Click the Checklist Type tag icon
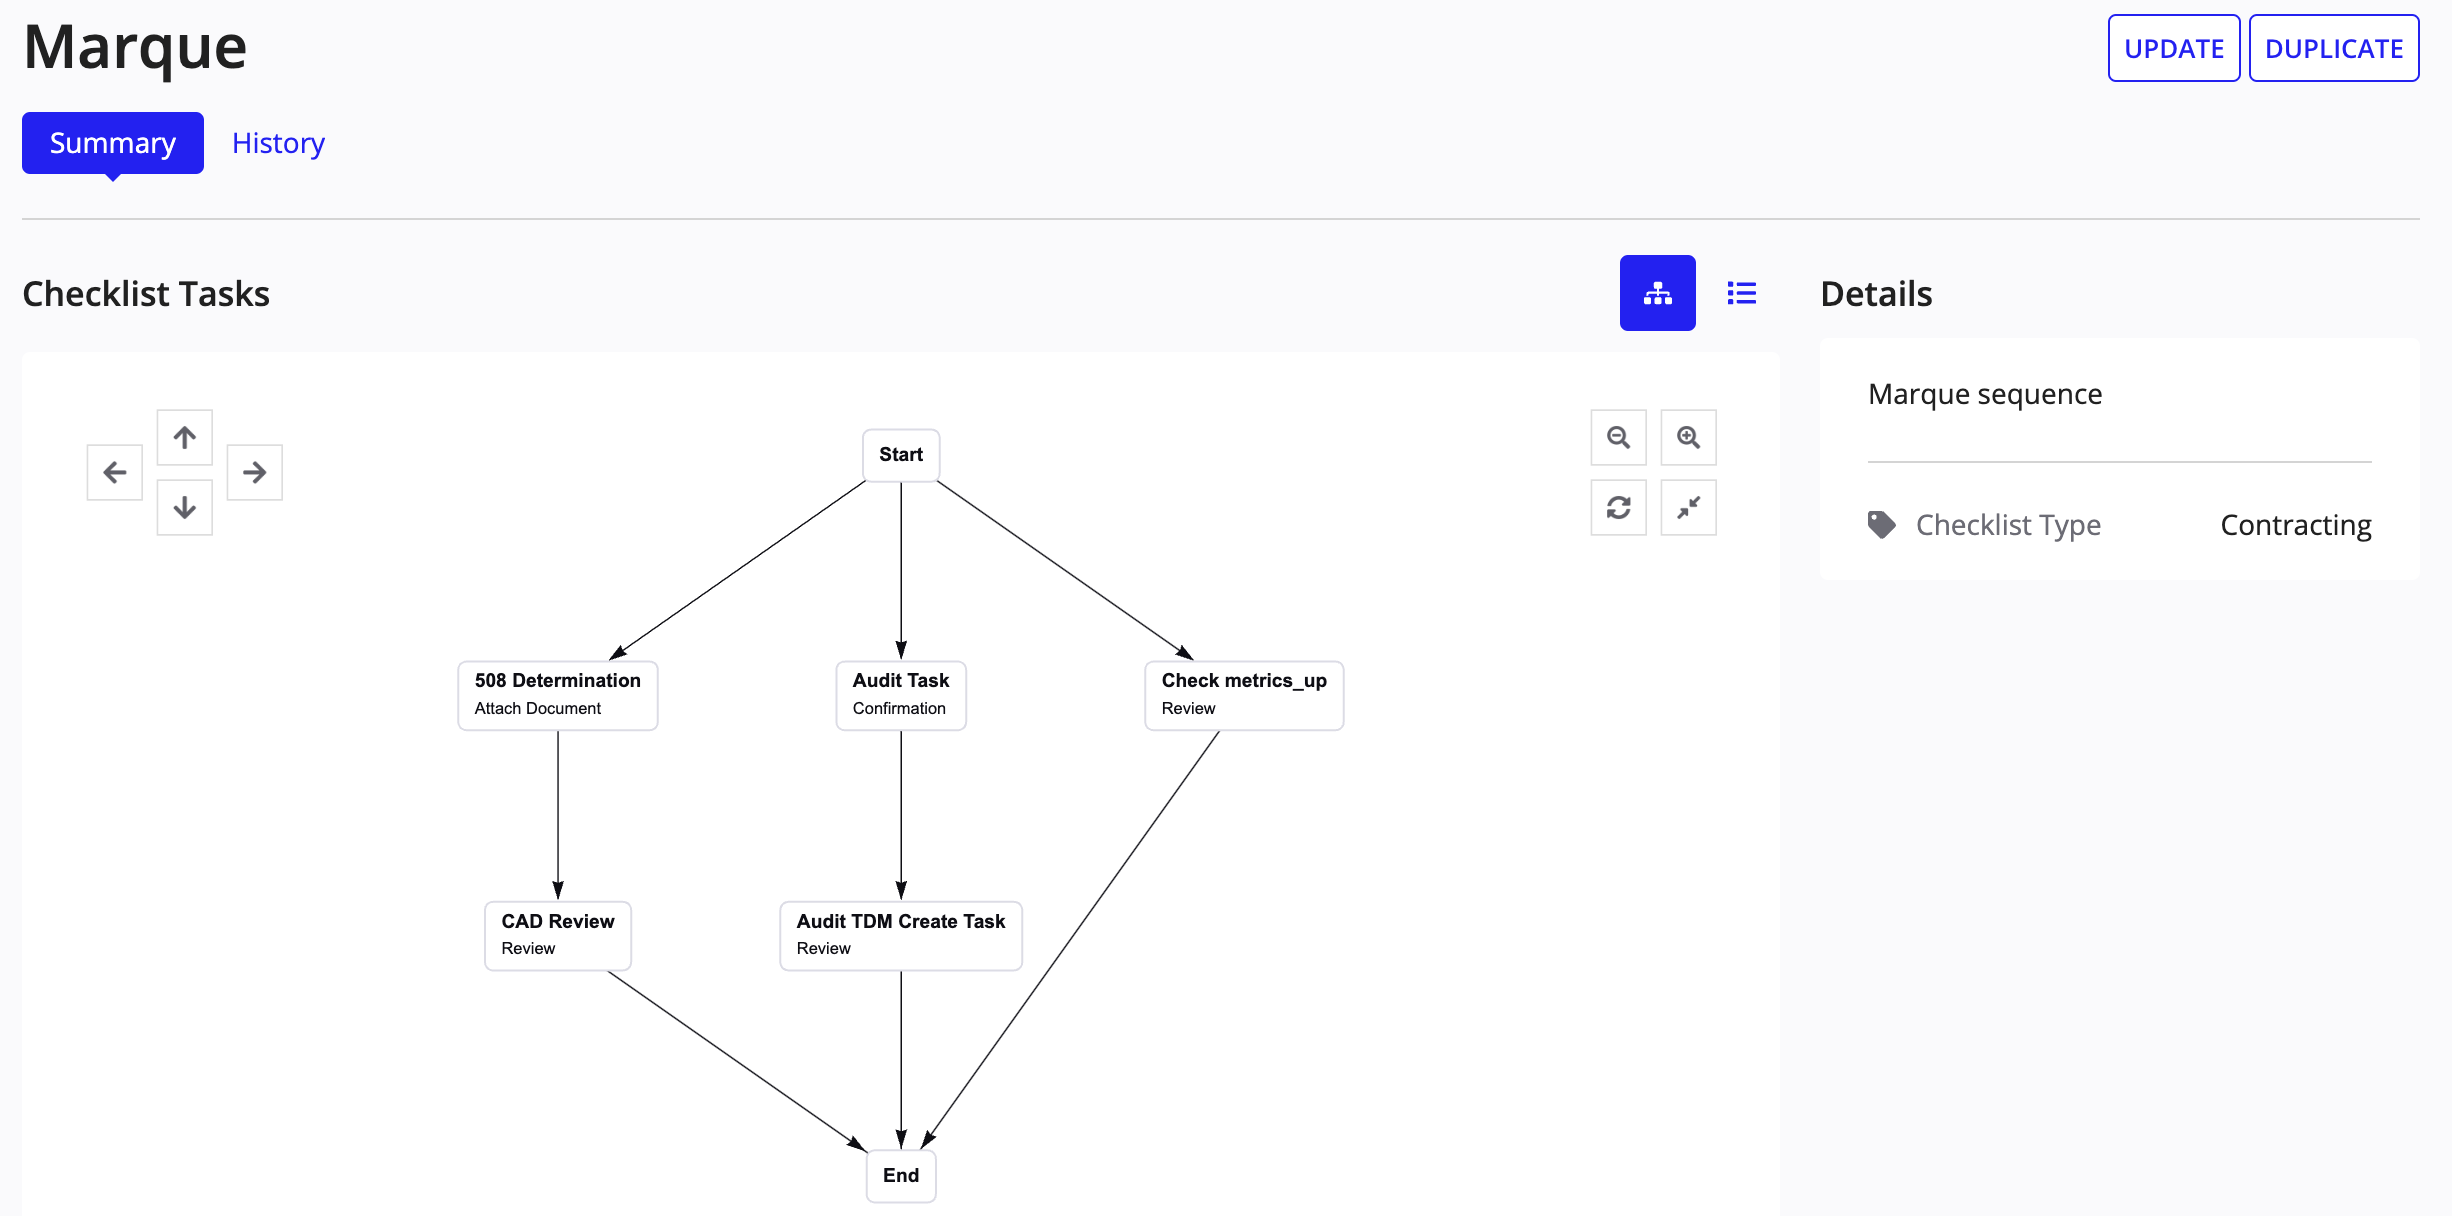The height and width of the screenshot is (1216, 2452). point(1881,525)
